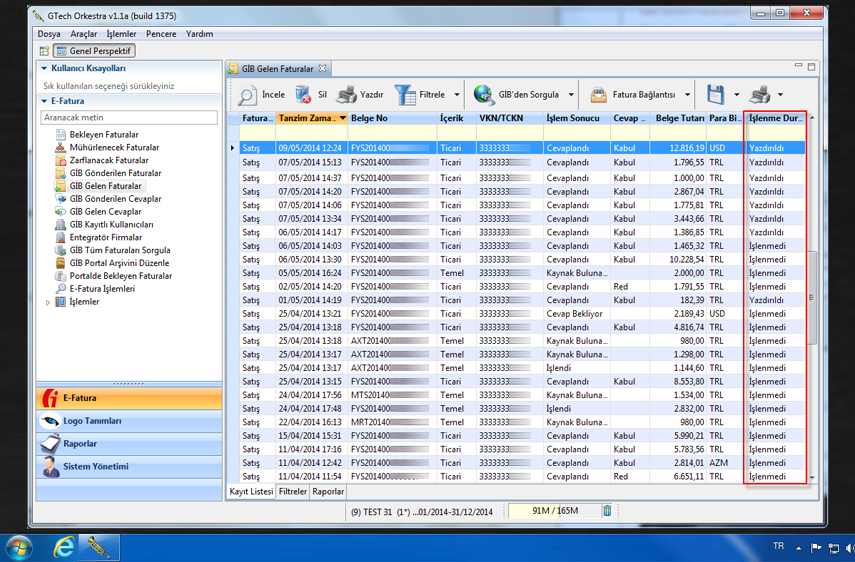
Task: Open the Filtrele dropdown arrow
Action: click(x=457, y=95)
